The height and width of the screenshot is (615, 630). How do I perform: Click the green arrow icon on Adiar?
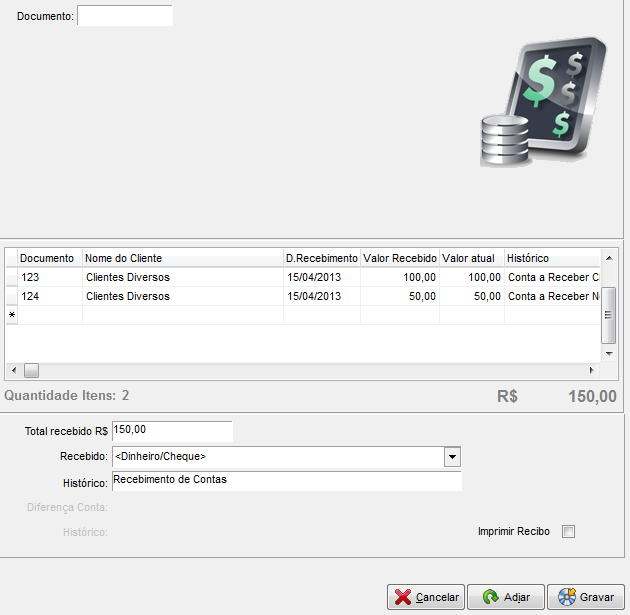pyautogui.click(x=490, y=597)
